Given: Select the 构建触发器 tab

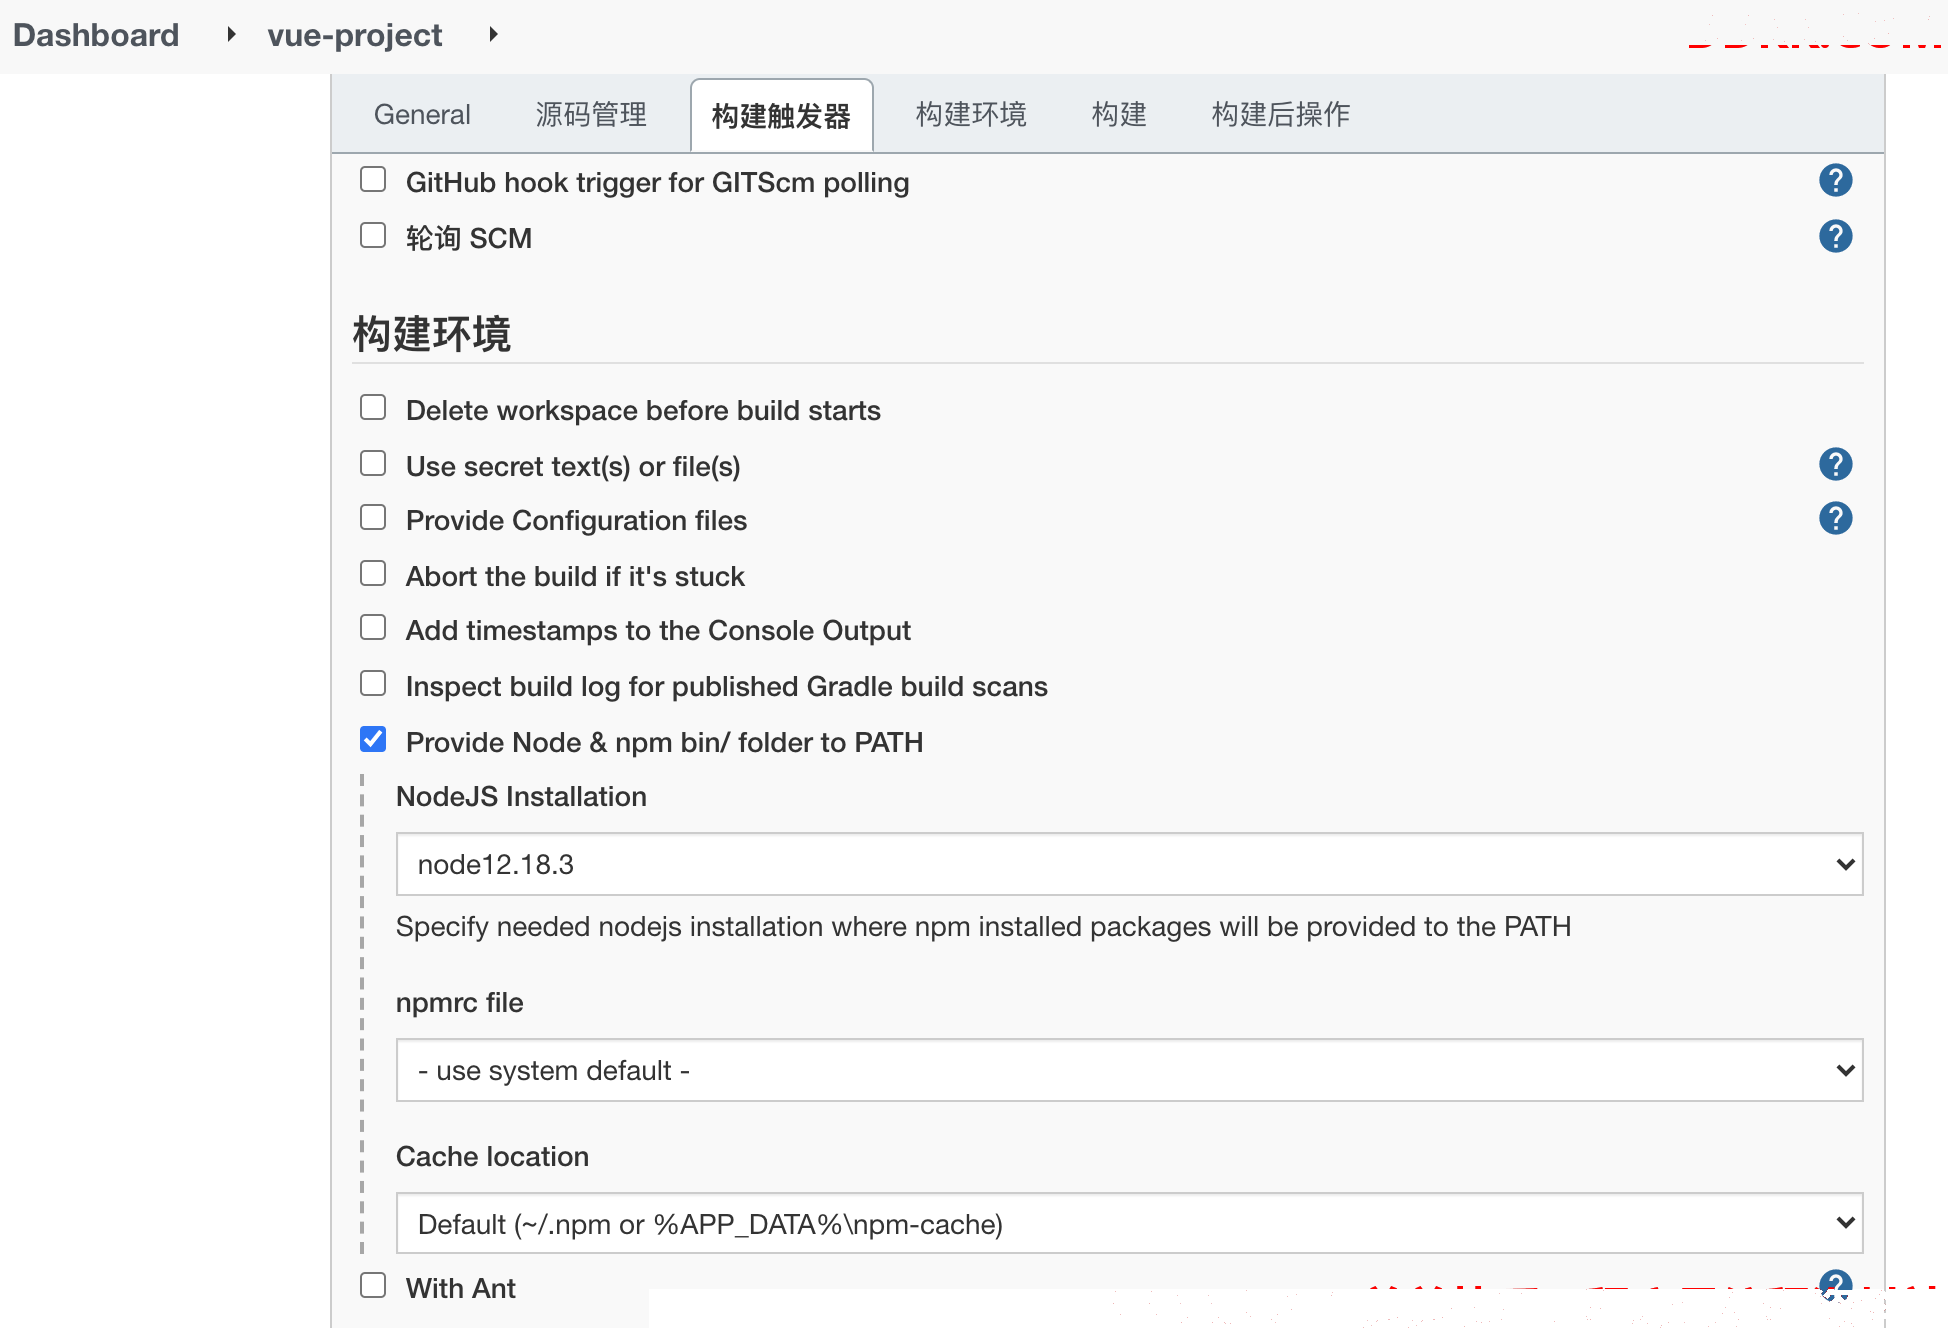Looking at the screenshot, I should point(781,116).
